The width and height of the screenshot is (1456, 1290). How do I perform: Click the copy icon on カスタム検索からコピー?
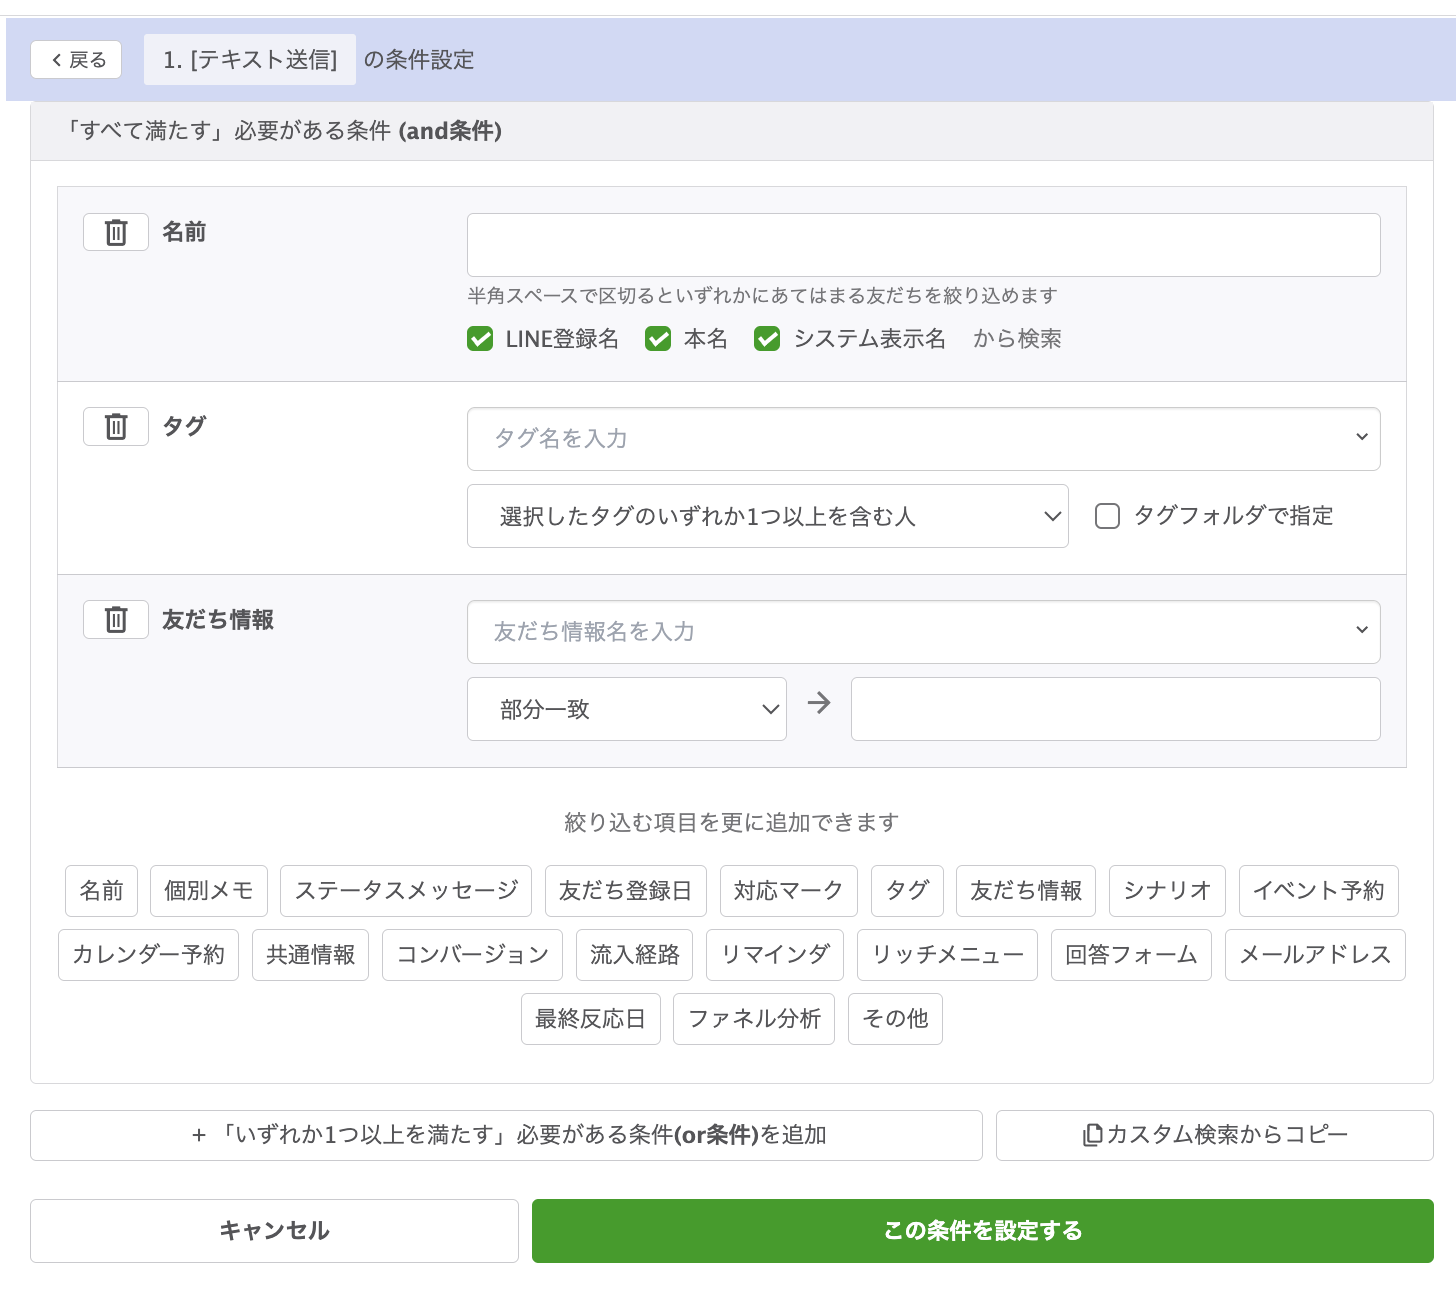tap(1092, 1135)
